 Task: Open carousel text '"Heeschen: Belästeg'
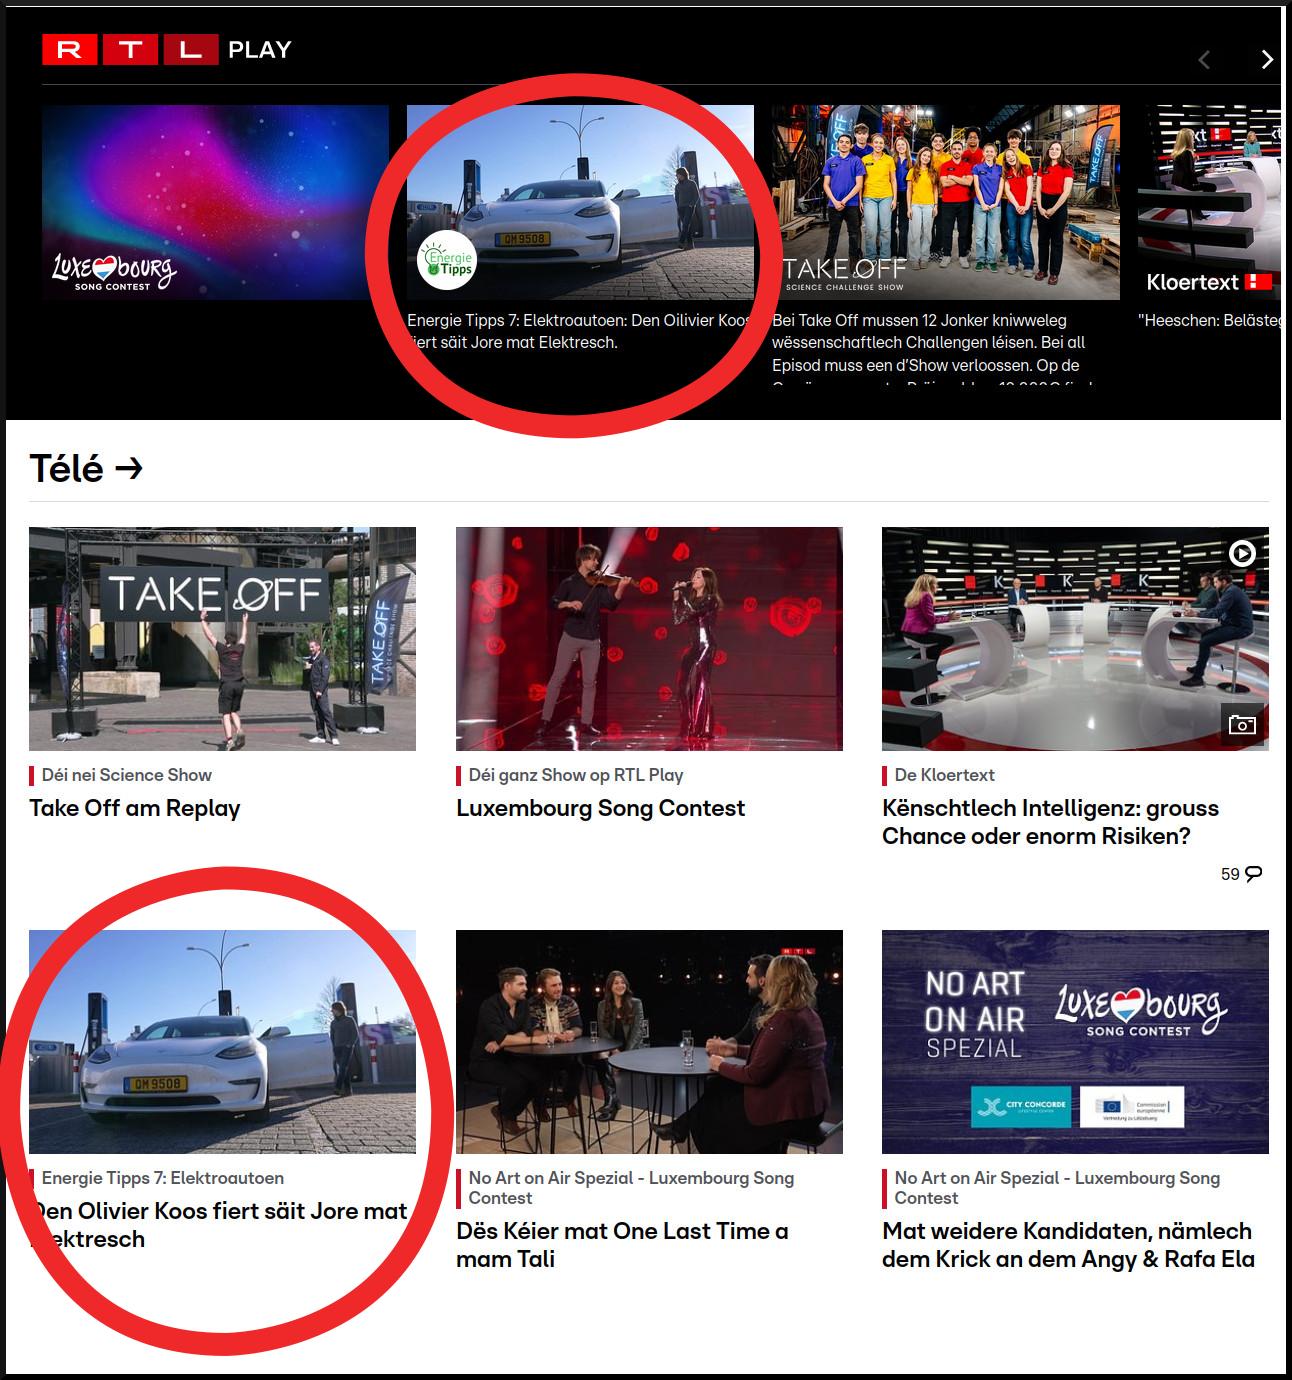1209,320
